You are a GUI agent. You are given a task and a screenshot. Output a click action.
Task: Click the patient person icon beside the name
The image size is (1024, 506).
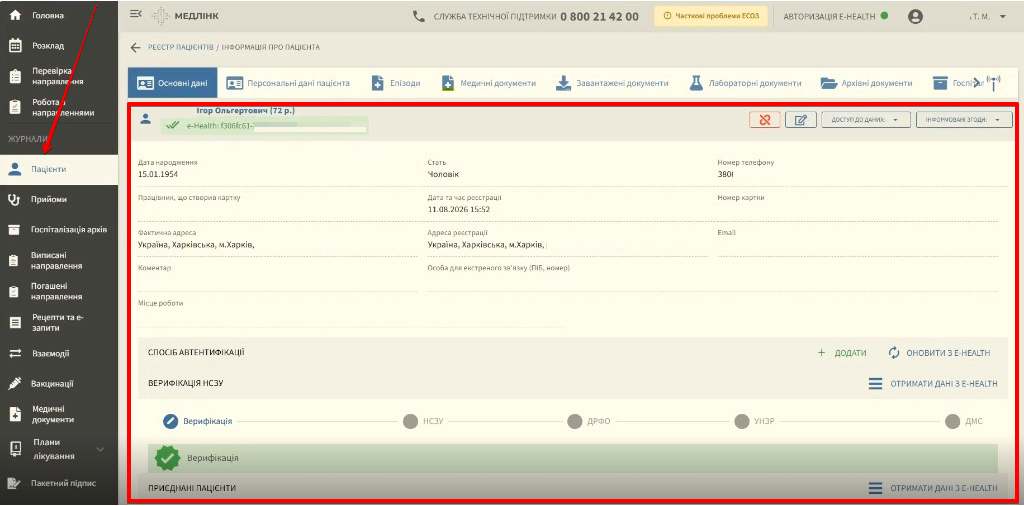[146, 119]
